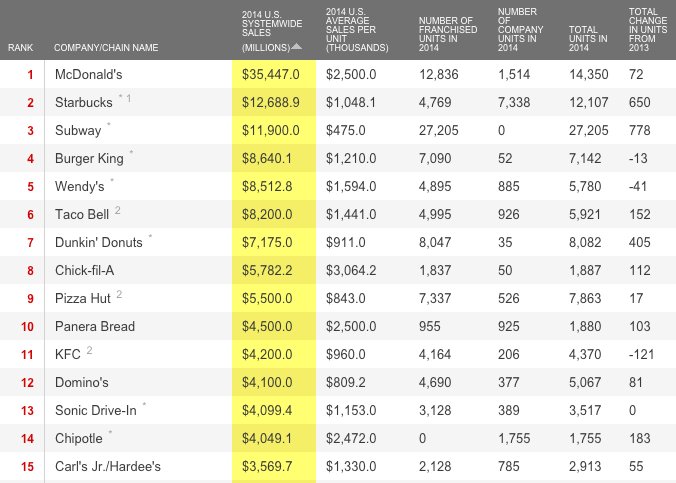Screen dimensions: 676x483
Task: Select the Pizza Hut company name
Action: 83,298
